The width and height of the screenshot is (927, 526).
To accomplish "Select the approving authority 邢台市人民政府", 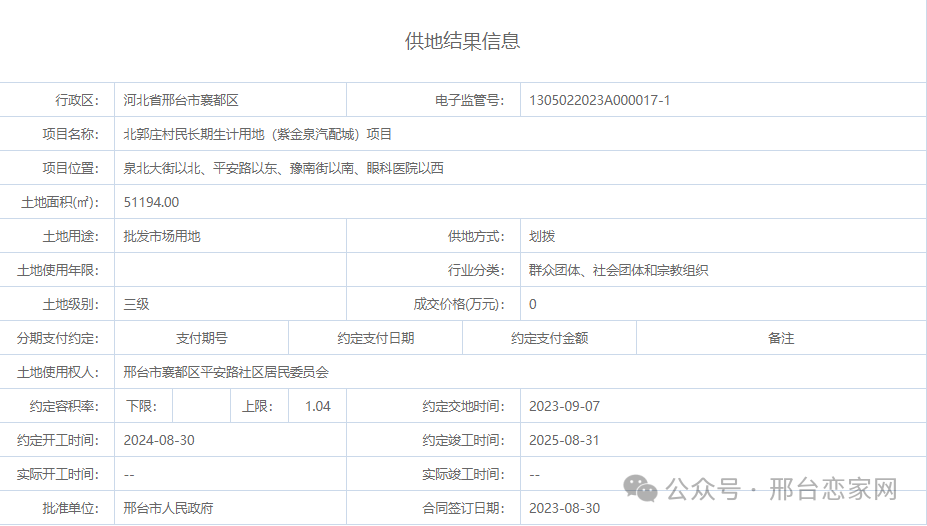I will pos(168,508).
